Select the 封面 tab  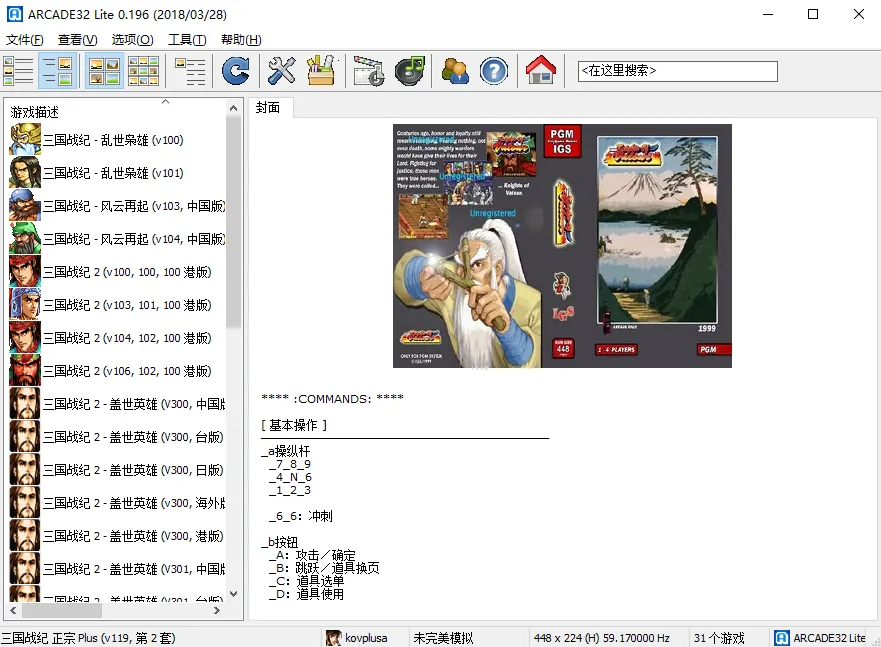point(268,108)
